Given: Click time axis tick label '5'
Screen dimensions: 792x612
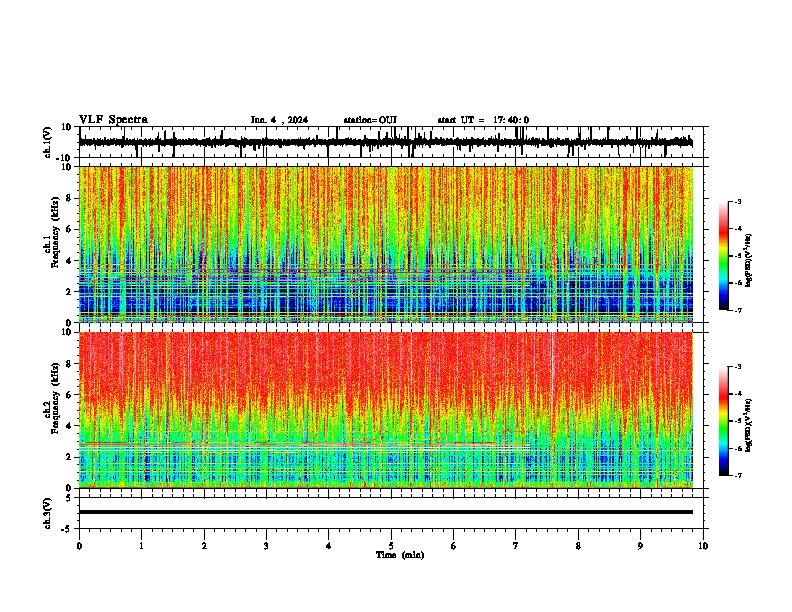Looking at the screenshot, I should click(391, 546).
